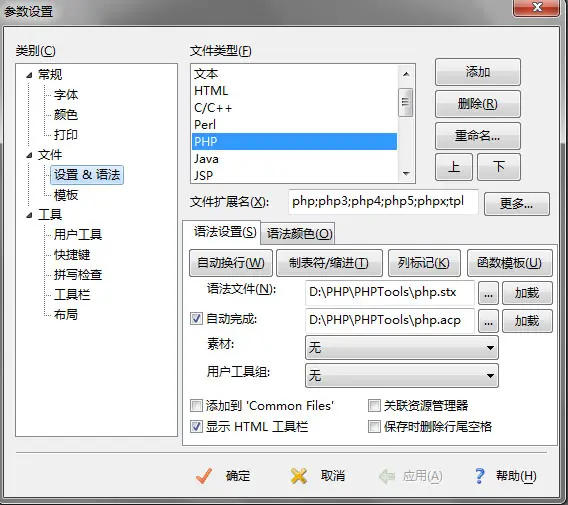568x505 pixels.
Task: Select Perl in file type list
Action: [294, 125]
